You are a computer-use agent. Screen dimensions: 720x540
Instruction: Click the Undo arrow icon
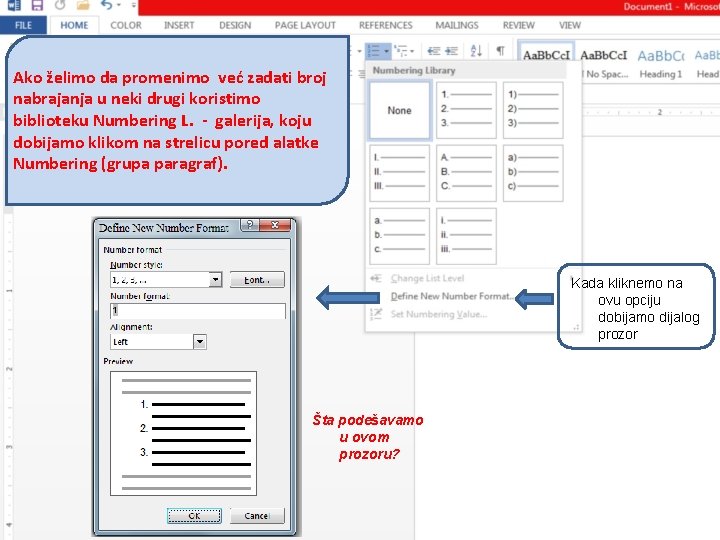tap(106, 5)
